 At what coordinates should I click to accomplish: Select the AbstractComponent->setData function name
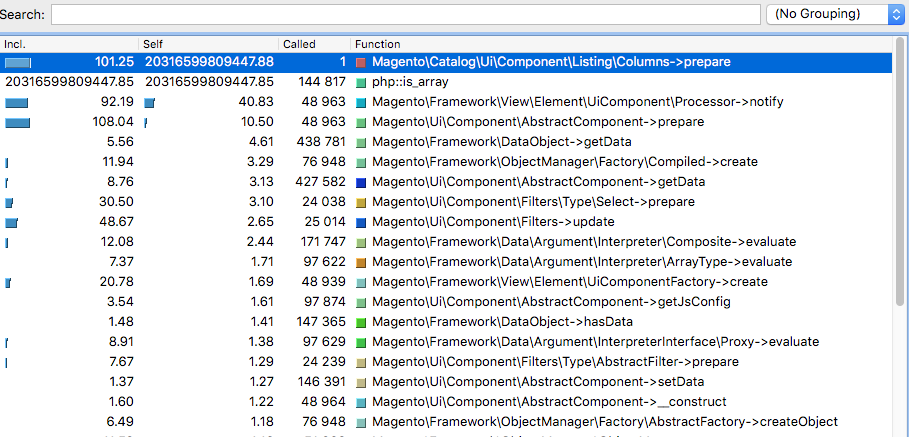tap(538, 382)
